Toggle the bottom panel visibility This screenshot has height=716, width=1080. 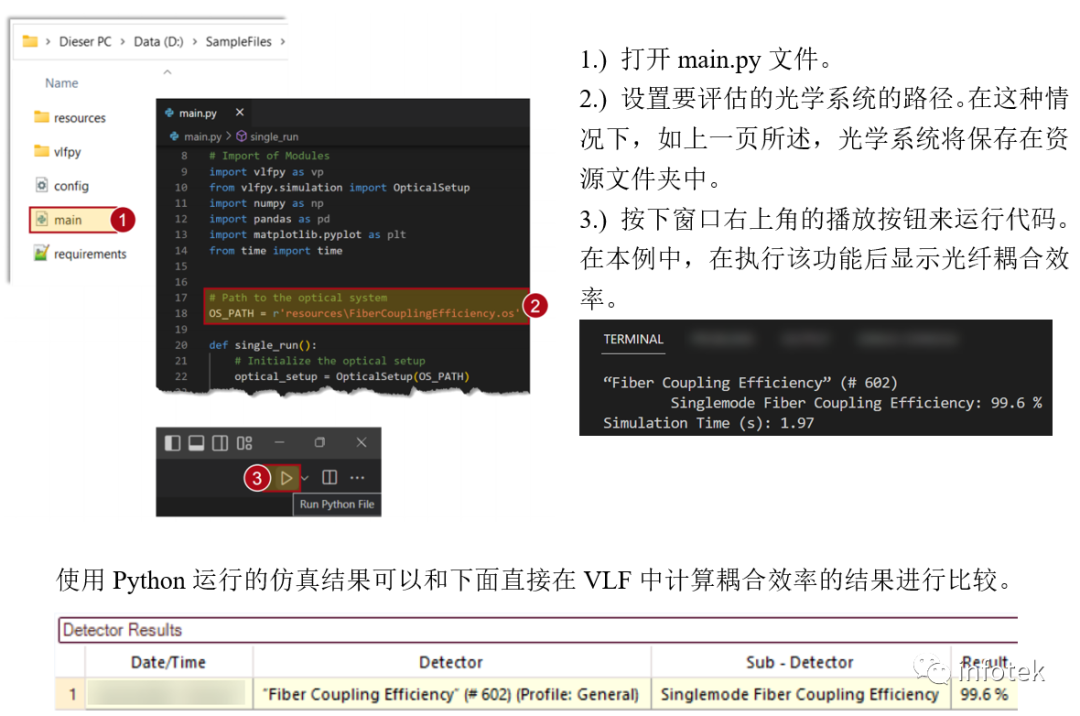(x=195, y=442)
